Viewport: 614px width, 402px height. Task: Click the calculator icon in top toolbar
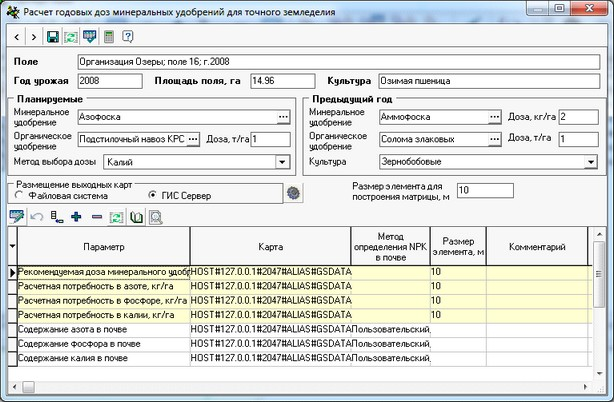(108, 37)
